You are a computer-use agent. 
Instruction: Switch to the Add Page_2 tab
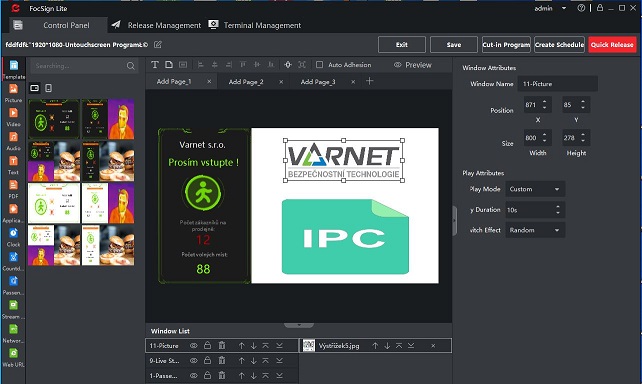(x=246, y=81)
